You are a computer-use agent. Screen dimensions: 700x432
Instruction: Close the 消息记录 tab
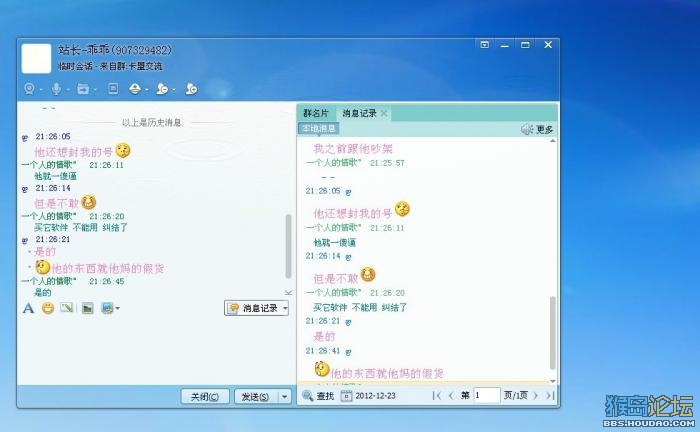click(383, 113)
